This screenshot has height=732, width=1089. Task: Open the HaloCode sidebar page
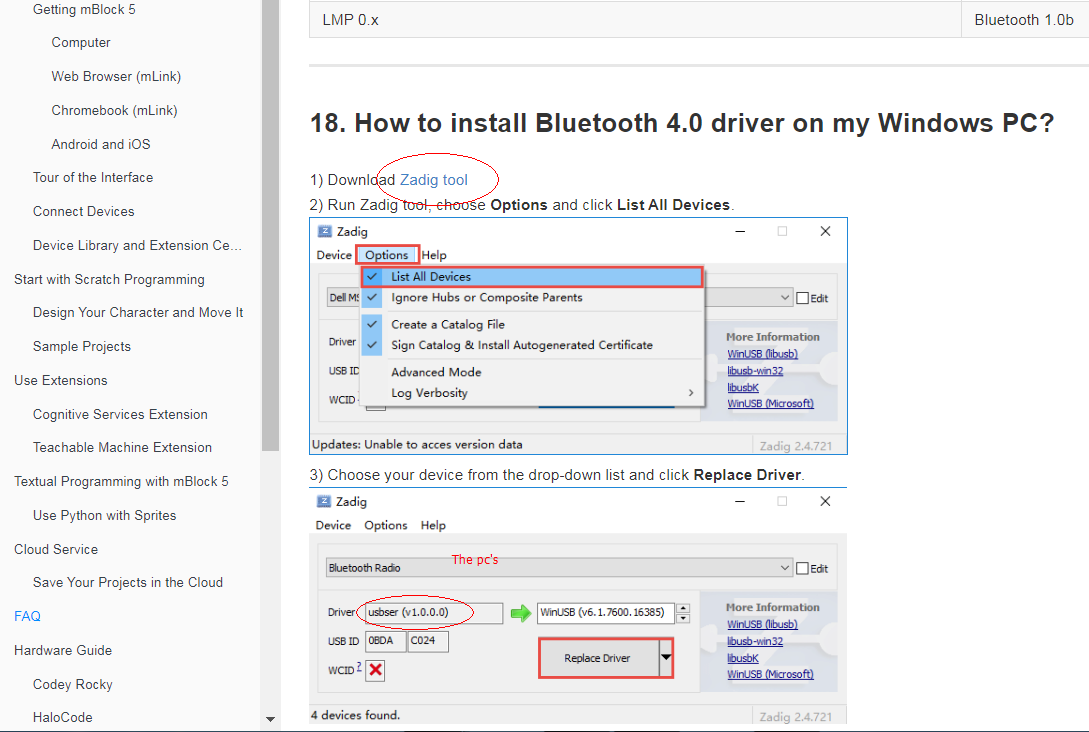coord(63,717)
